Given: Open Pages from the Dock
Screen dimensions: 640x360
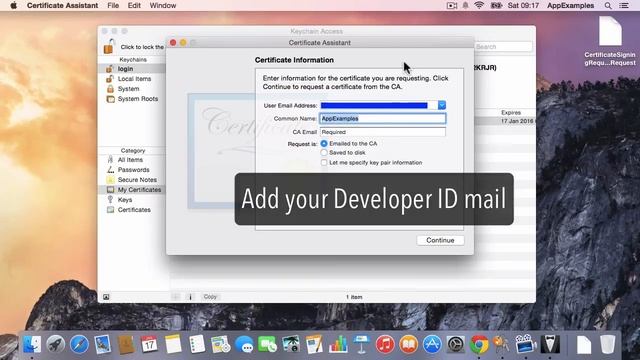Looking at the screenshot, I should coord(314,344).
